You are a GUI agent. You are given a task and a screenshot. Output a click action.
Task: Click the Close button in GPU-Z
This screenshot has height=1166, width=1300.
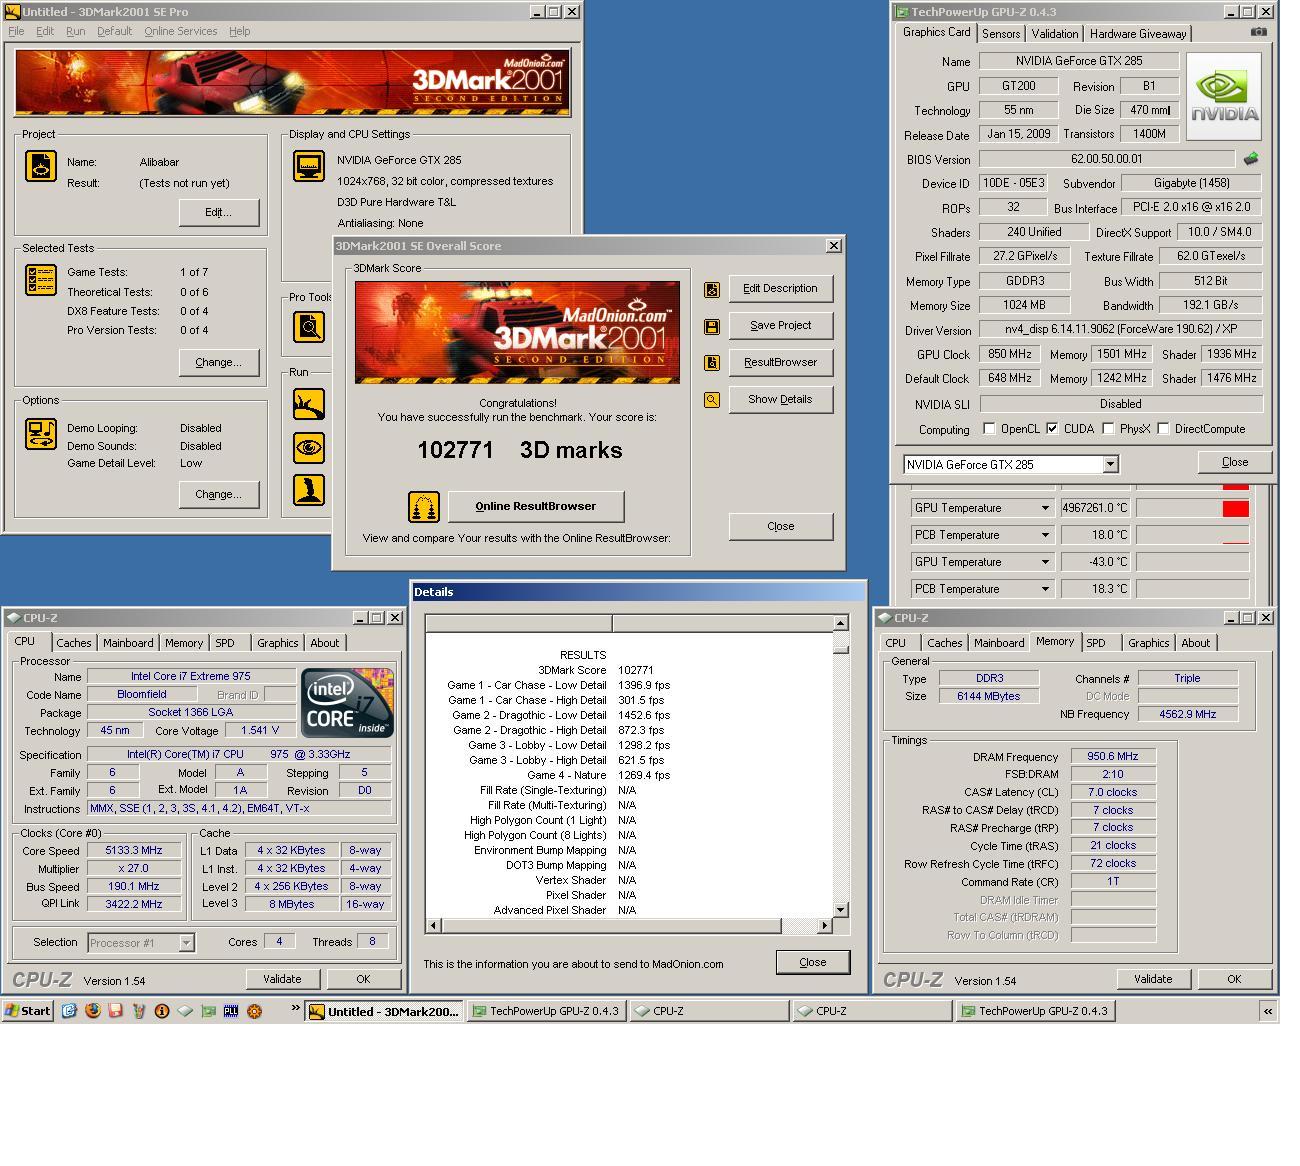1234,462
